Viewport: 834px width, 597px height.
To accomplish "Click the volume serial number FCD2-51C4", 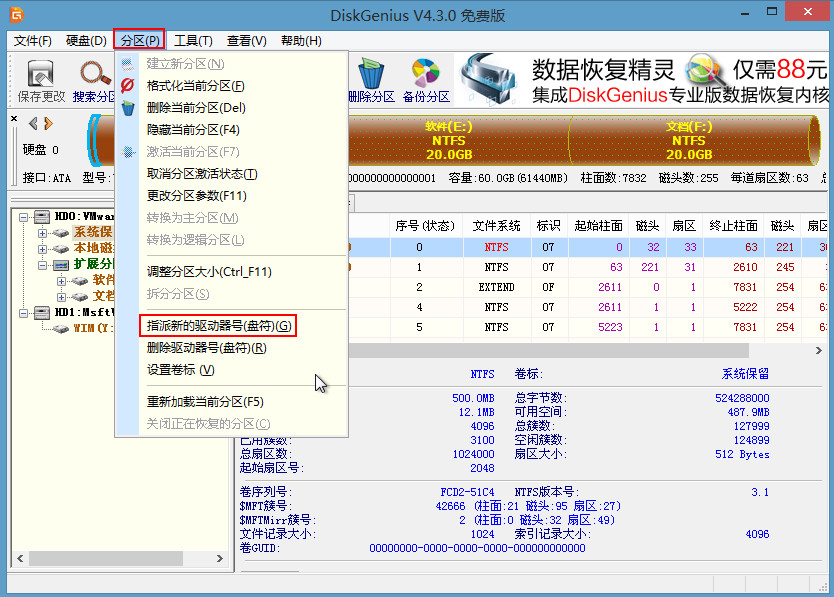I will 467,492.
